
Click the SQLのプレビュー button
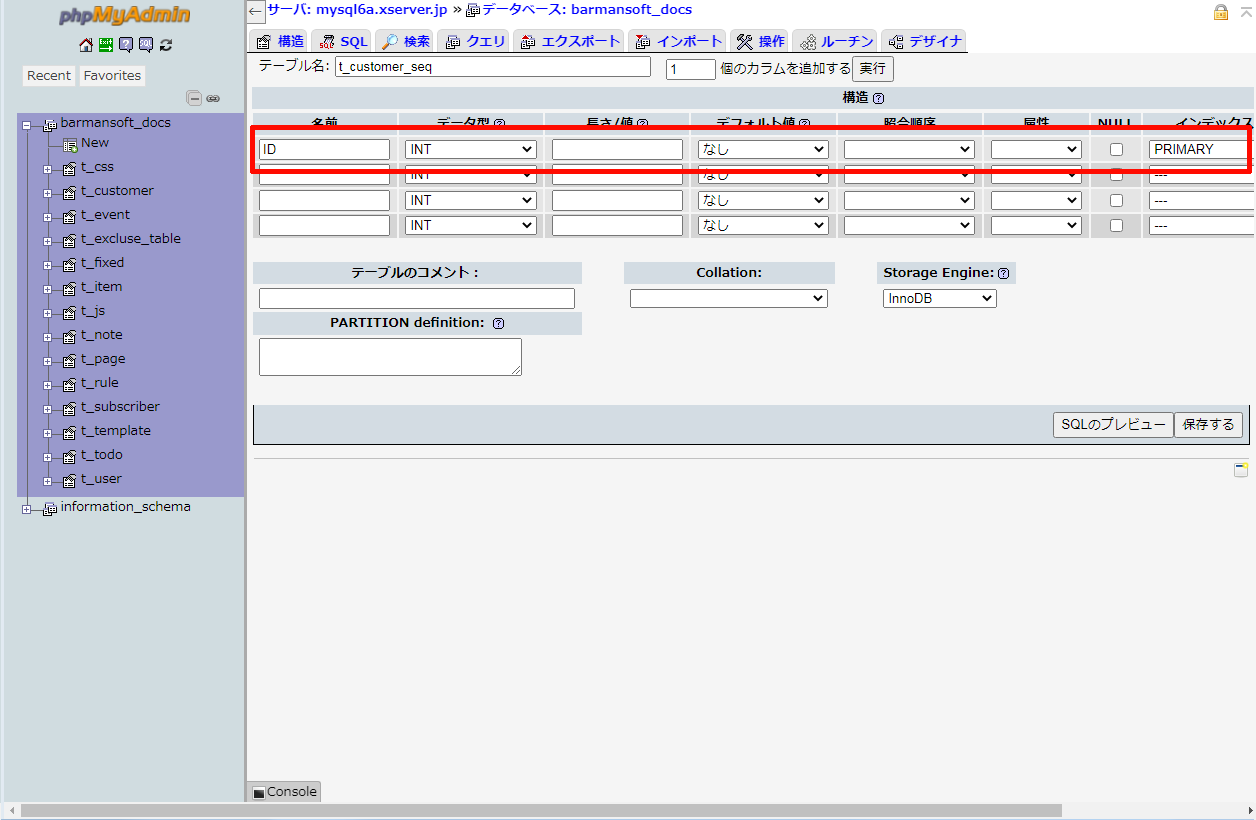coord(1112,425)
